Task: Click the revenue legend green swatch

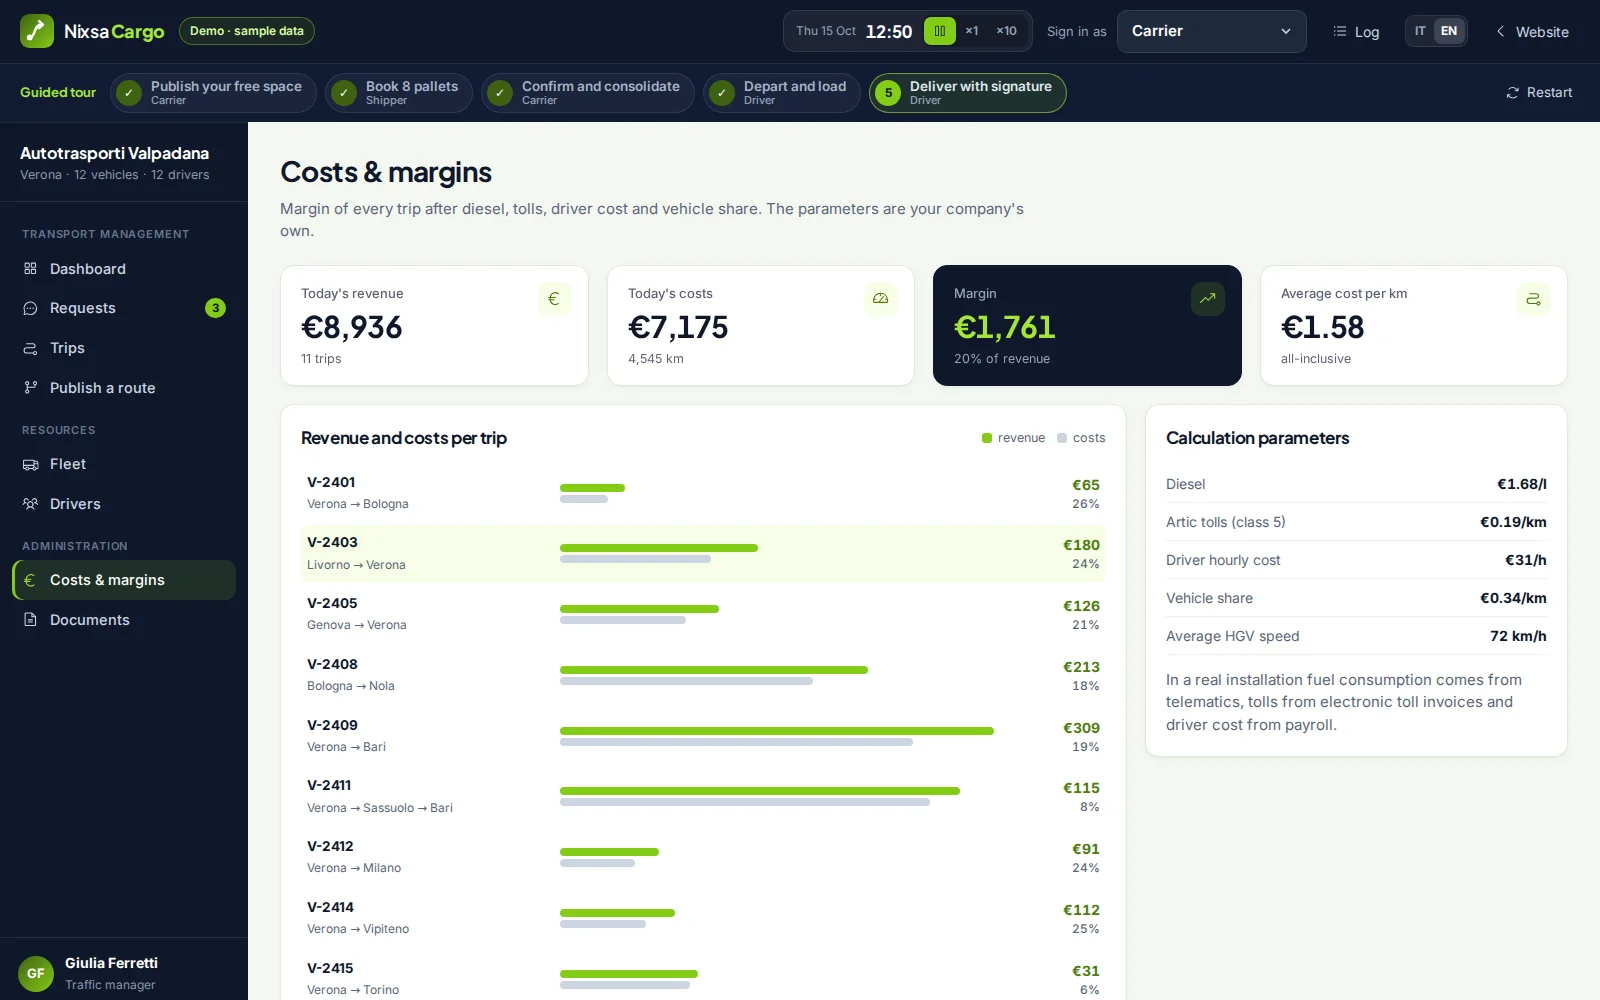Action: [x=987, y=438]
